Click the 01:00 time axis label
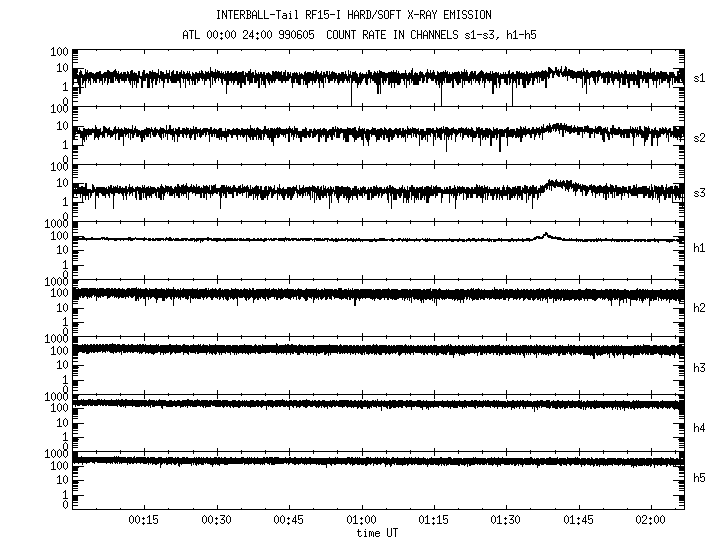The height and width of the screenshot is (550, 720). point(361,520)
